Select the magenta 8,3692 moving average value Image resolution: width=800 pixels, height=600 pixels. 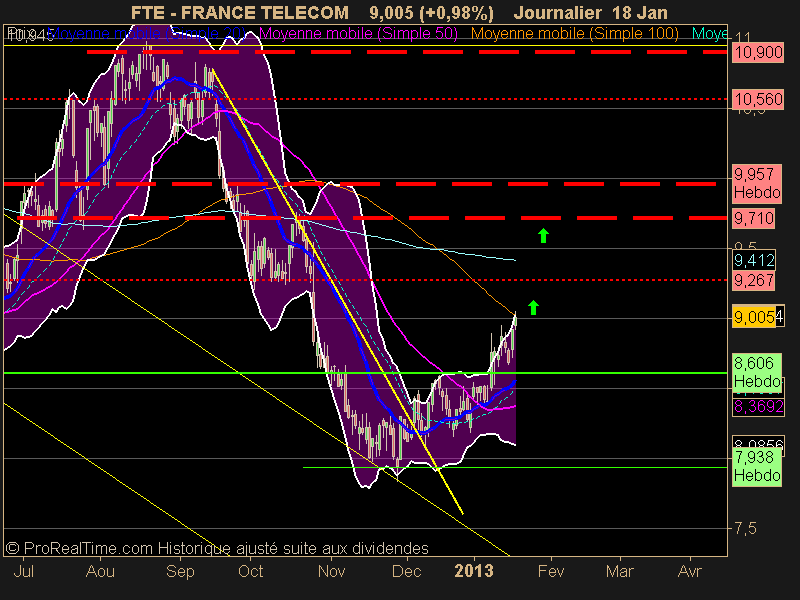[x=758, y=407]
